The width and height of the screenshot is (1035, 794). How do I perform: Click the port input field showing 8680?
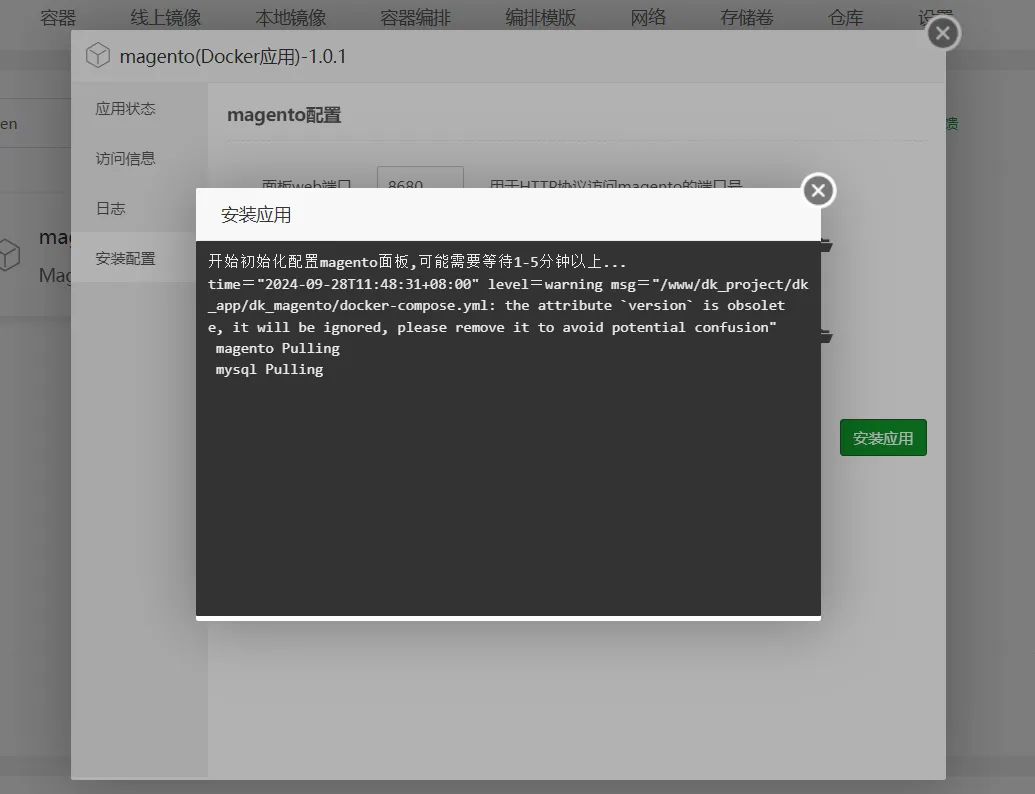420,178
